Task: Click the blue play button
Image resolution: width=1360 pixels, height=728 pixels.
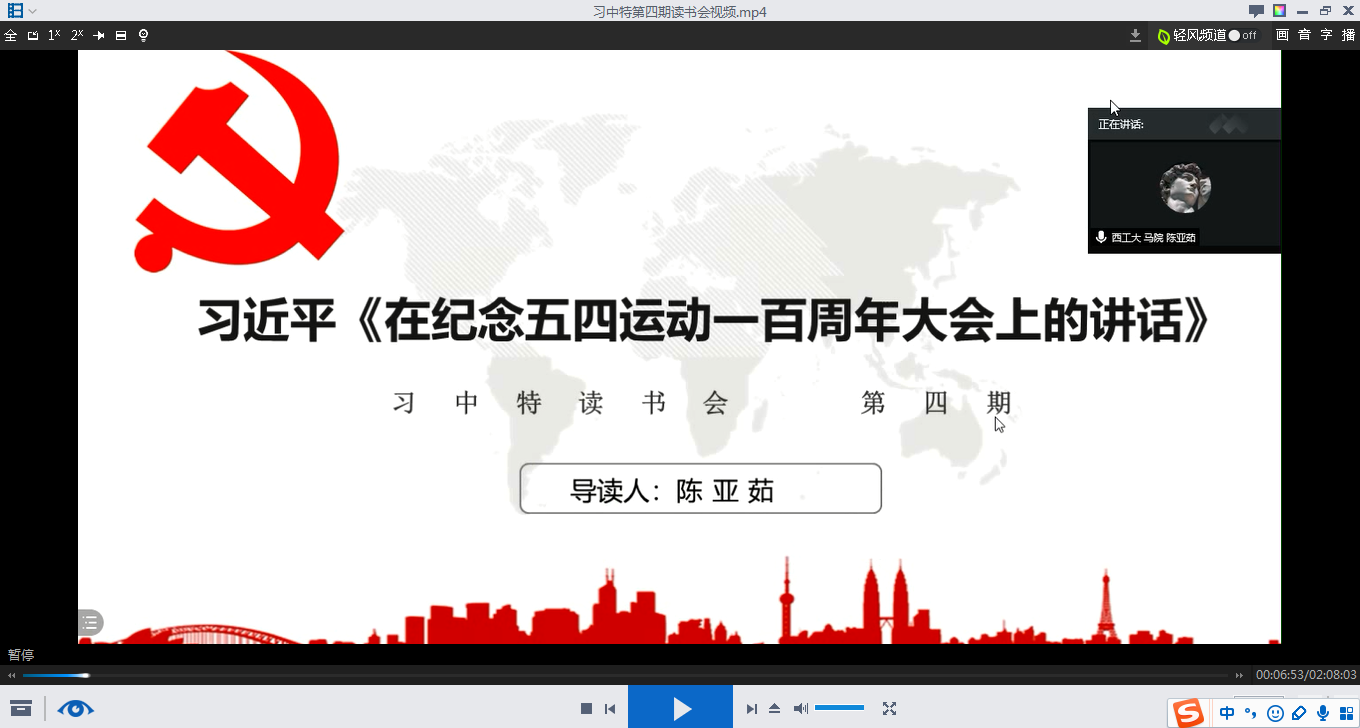Action: click(680, 708)
